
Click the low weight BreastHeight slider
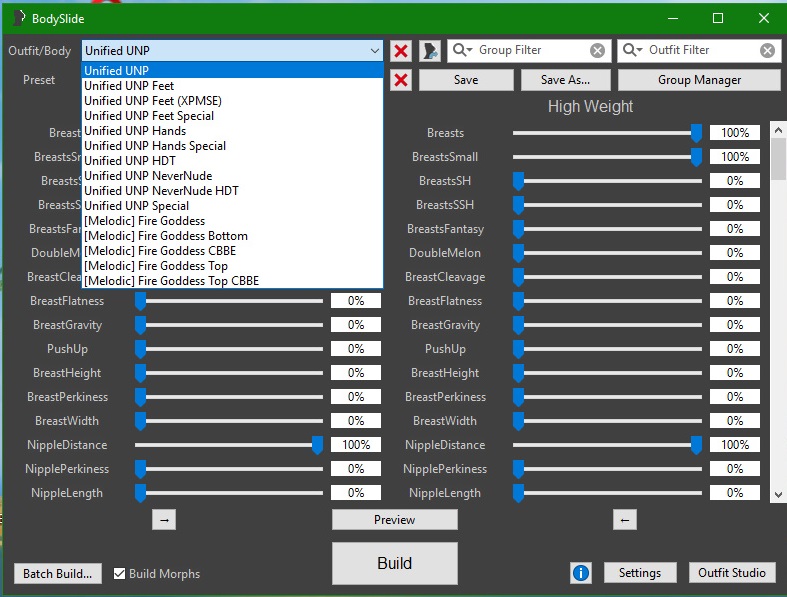click(x=229, y=373)
